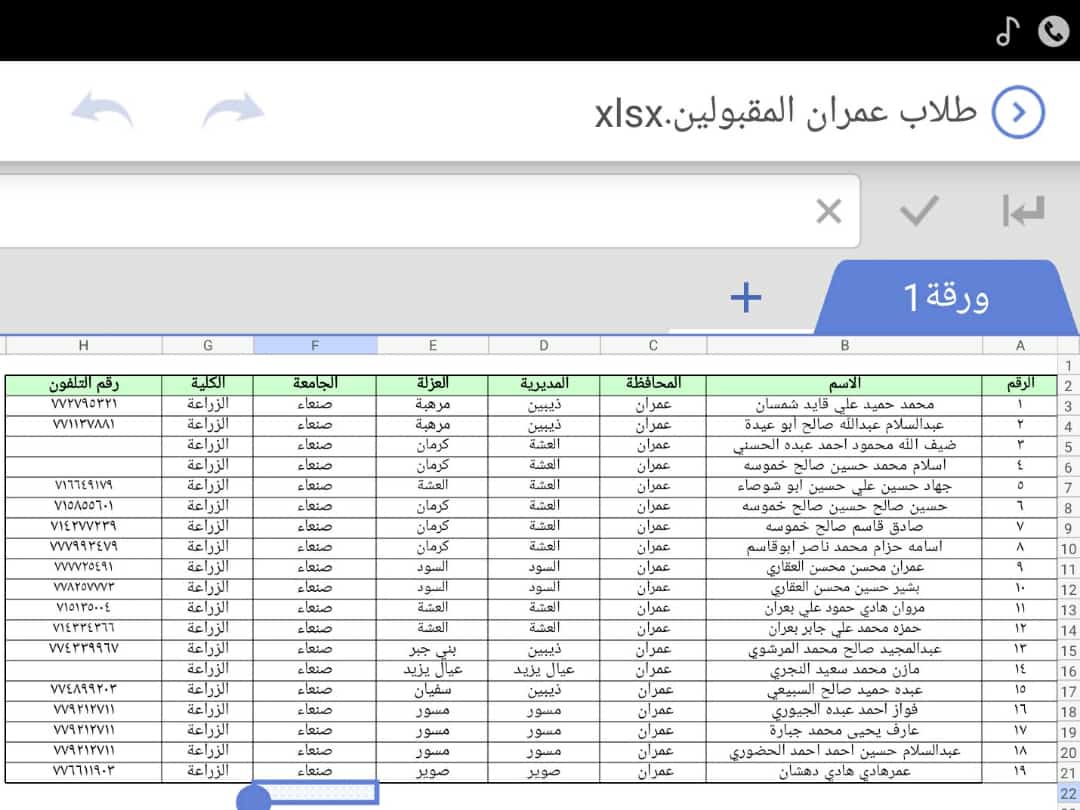Select the name cell جهاد حسين علي حسين ابو شوصاء

(x=844, y=486)
